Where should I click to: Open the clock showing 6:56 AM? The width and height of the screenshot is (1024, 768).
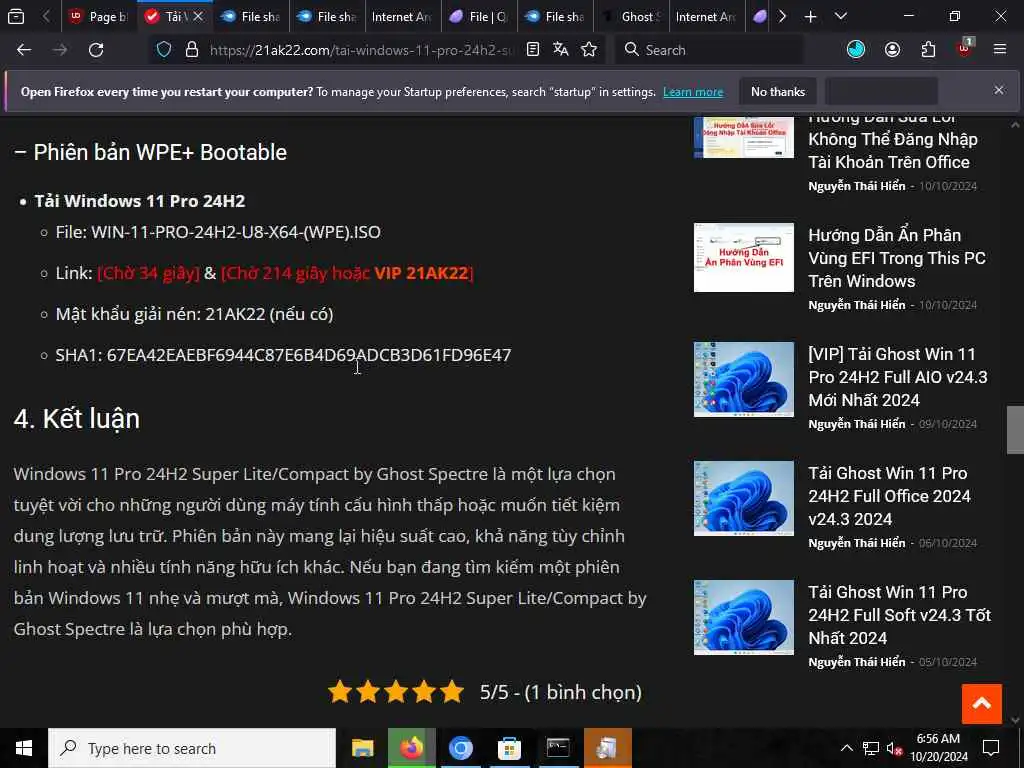pyautogui.click(x=938, y=748)
